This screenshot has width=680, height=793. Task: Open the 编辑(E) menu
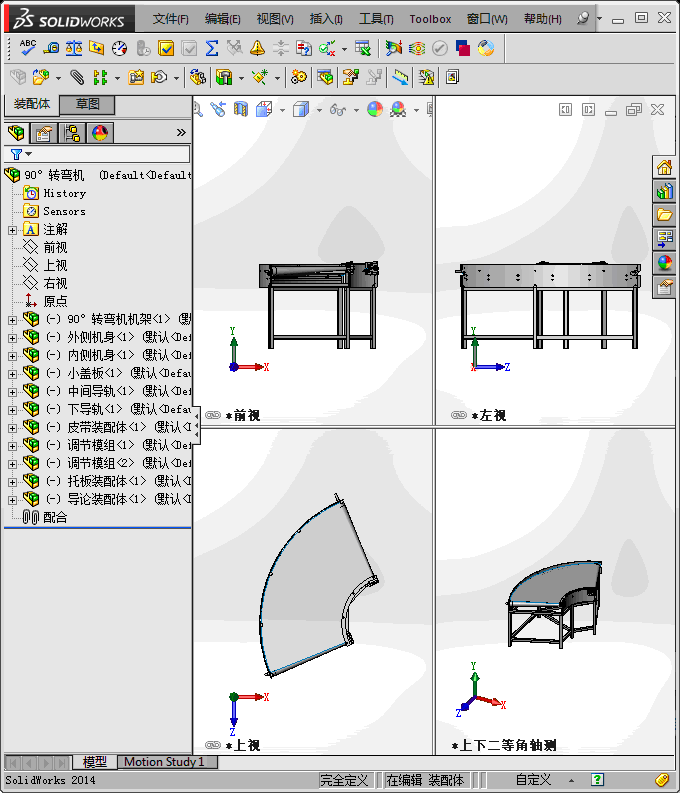pos(222,19)
